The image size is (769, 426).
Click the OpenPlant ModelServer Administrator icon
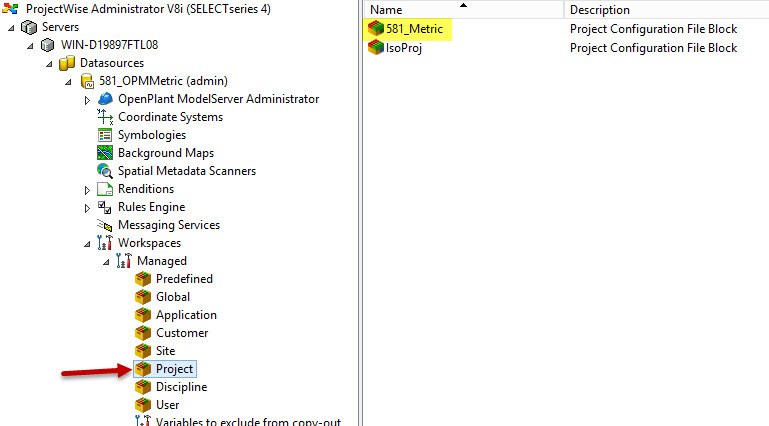click(106, 99)
